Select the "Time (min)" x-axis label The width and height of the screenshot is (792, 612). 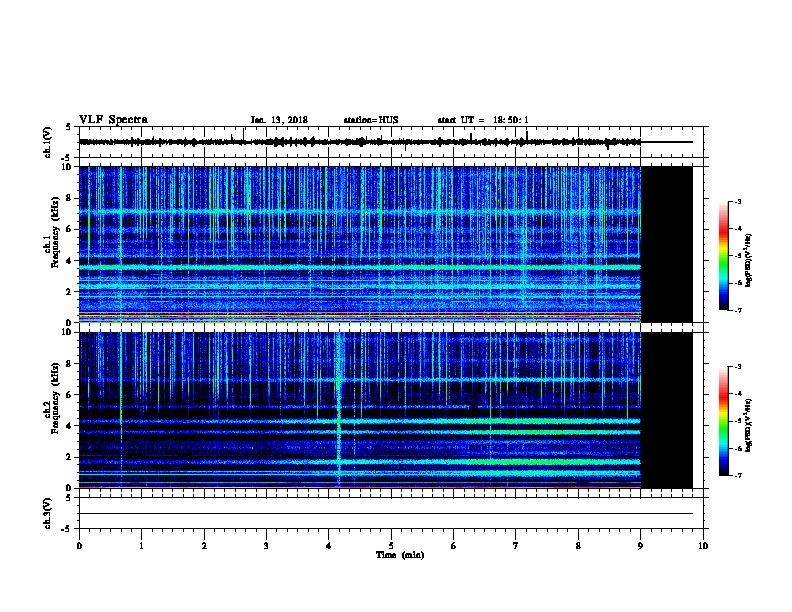(400, 554)
